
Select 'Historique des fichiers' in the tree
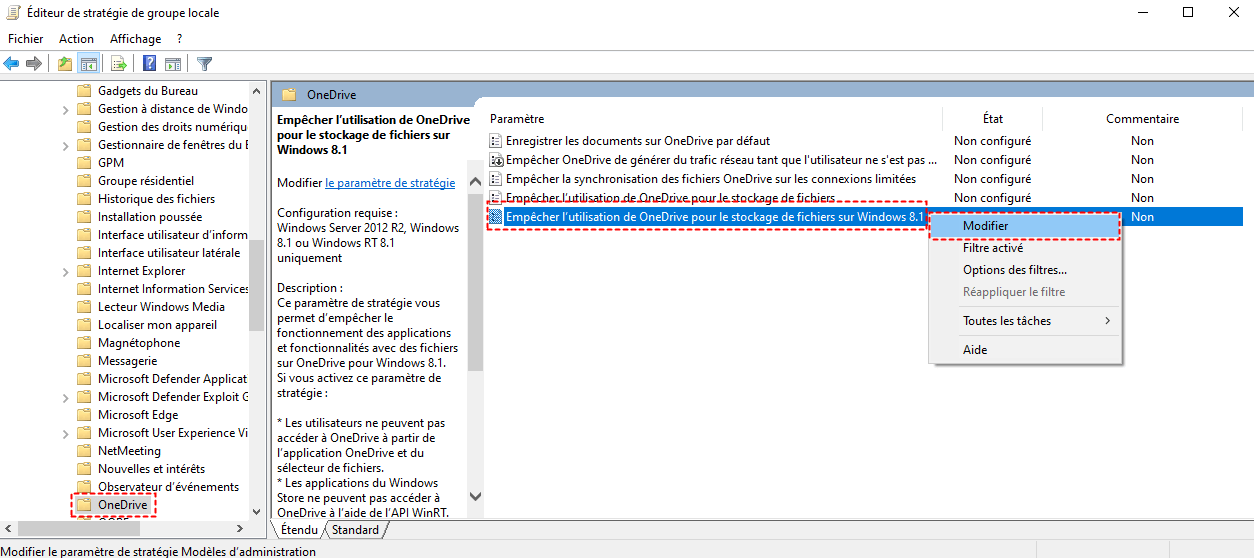(x=156, y=199)
